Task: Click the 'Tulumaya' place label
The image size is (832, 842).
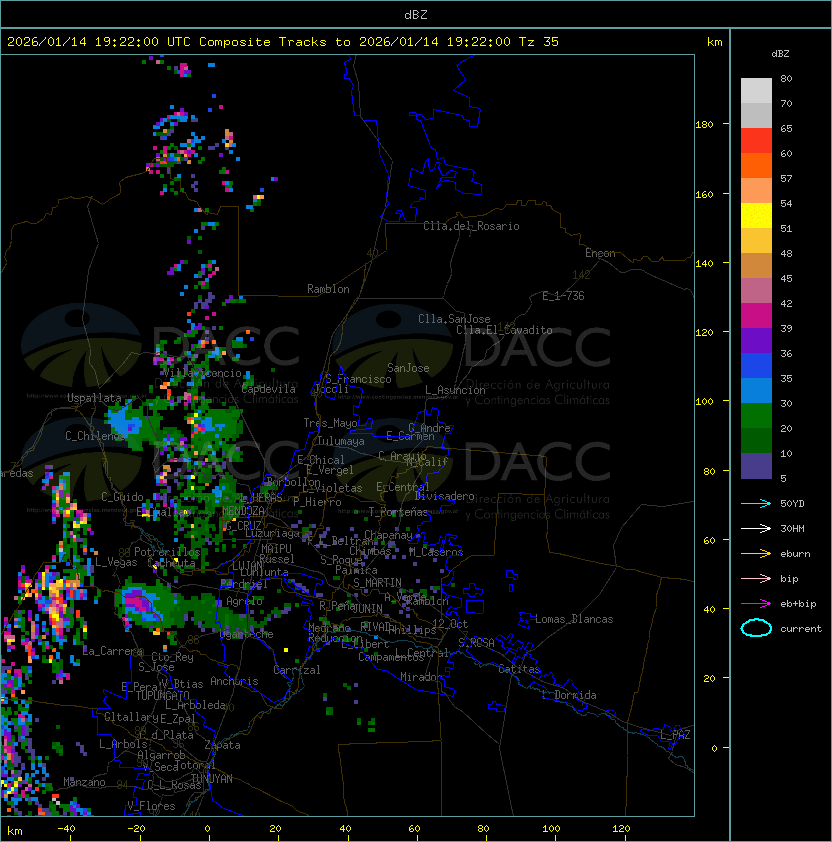Action: click(341, 441)
